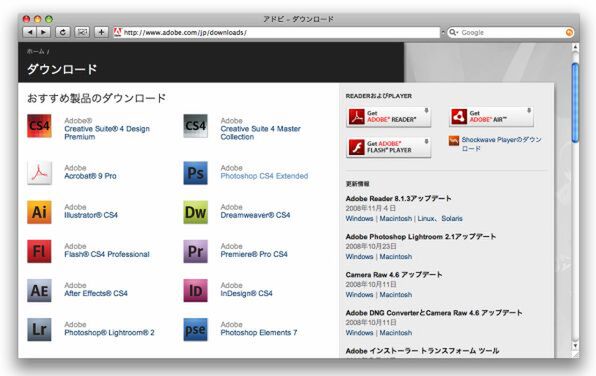Click the Get Adobe Flash Player button

[388, 147]
